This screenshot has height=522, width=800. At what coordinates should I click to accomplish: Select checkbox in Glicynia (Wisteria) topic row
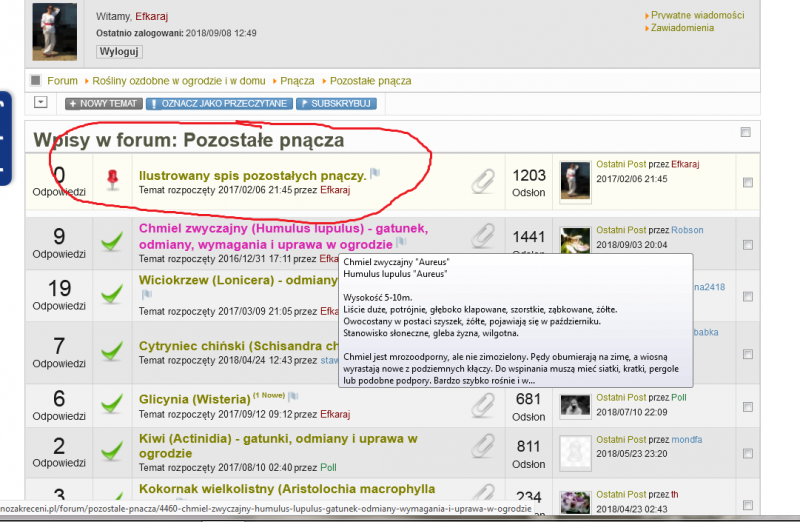(x=748, y=406)
